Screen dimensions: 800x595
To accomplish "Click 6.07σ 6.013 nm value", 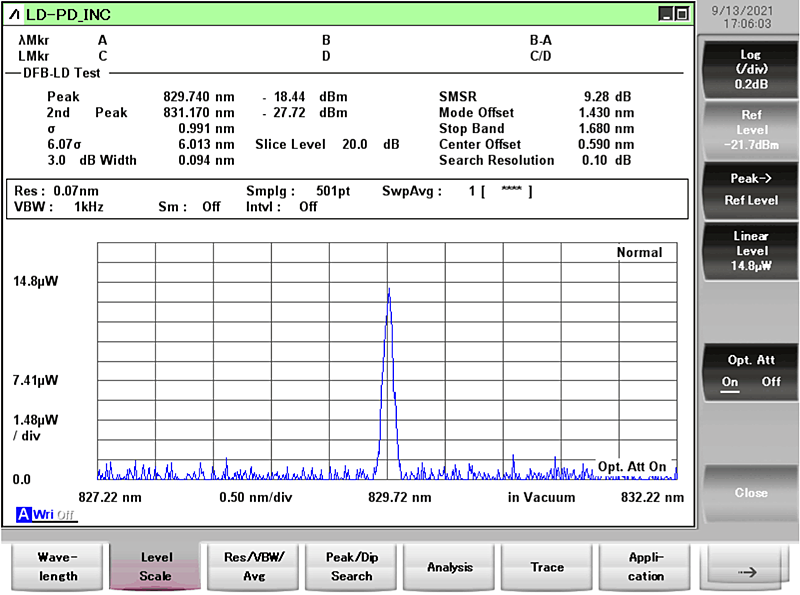I will pyautogui.click(x=206, y=144).
